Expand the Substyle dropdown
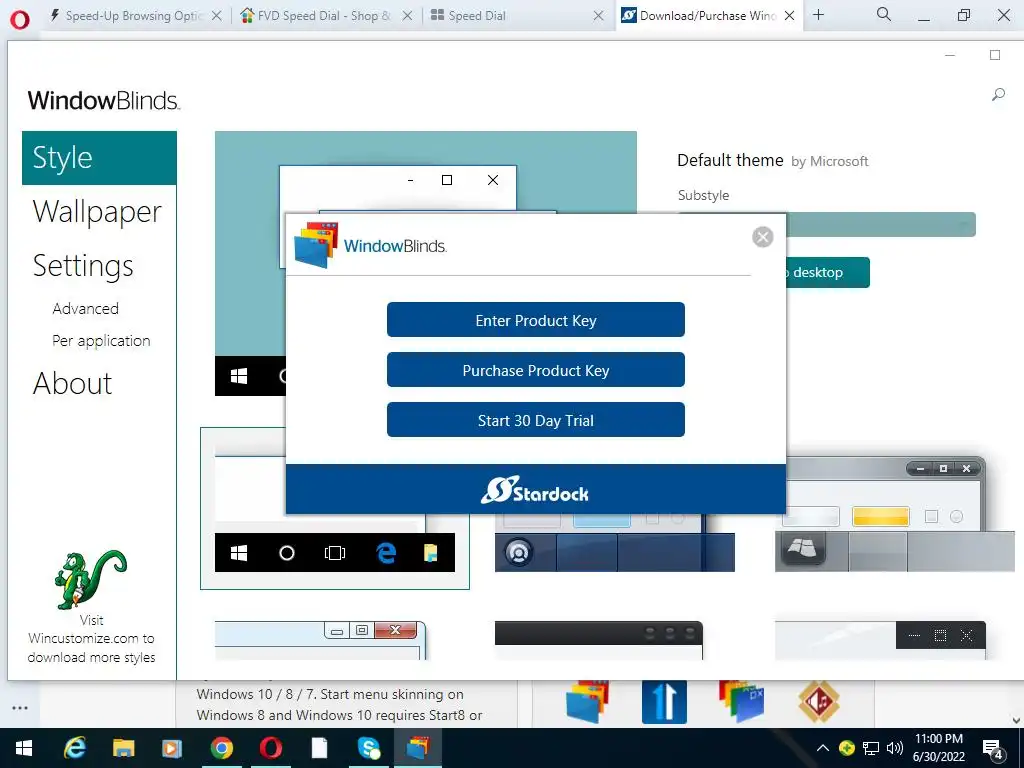The image size is (1024, 768). pos(882,225)
